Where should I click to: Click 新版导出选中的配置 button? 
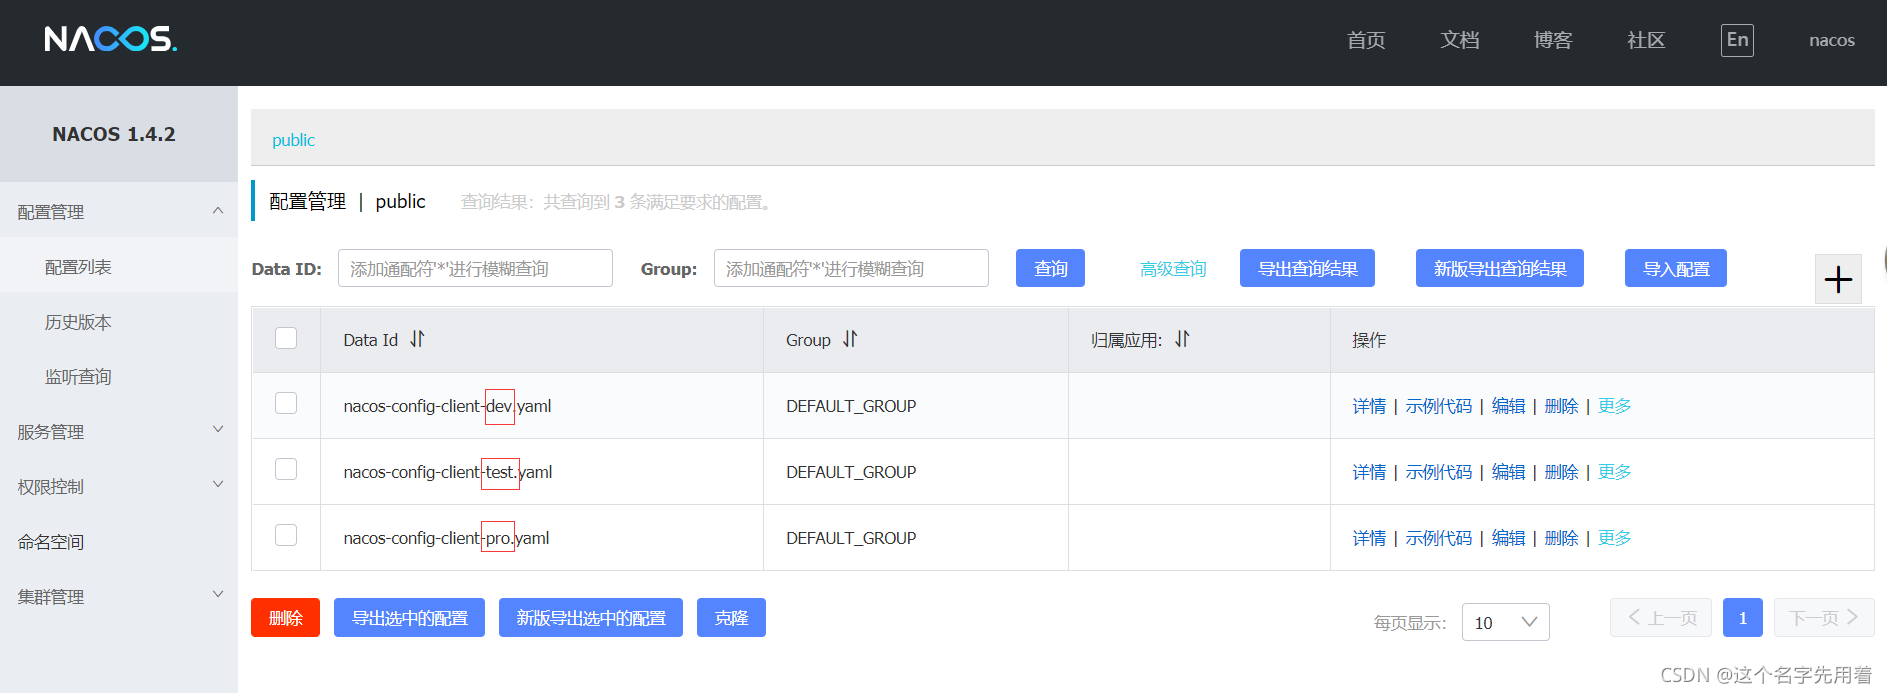pyautogui.click(x=591, y=617)
